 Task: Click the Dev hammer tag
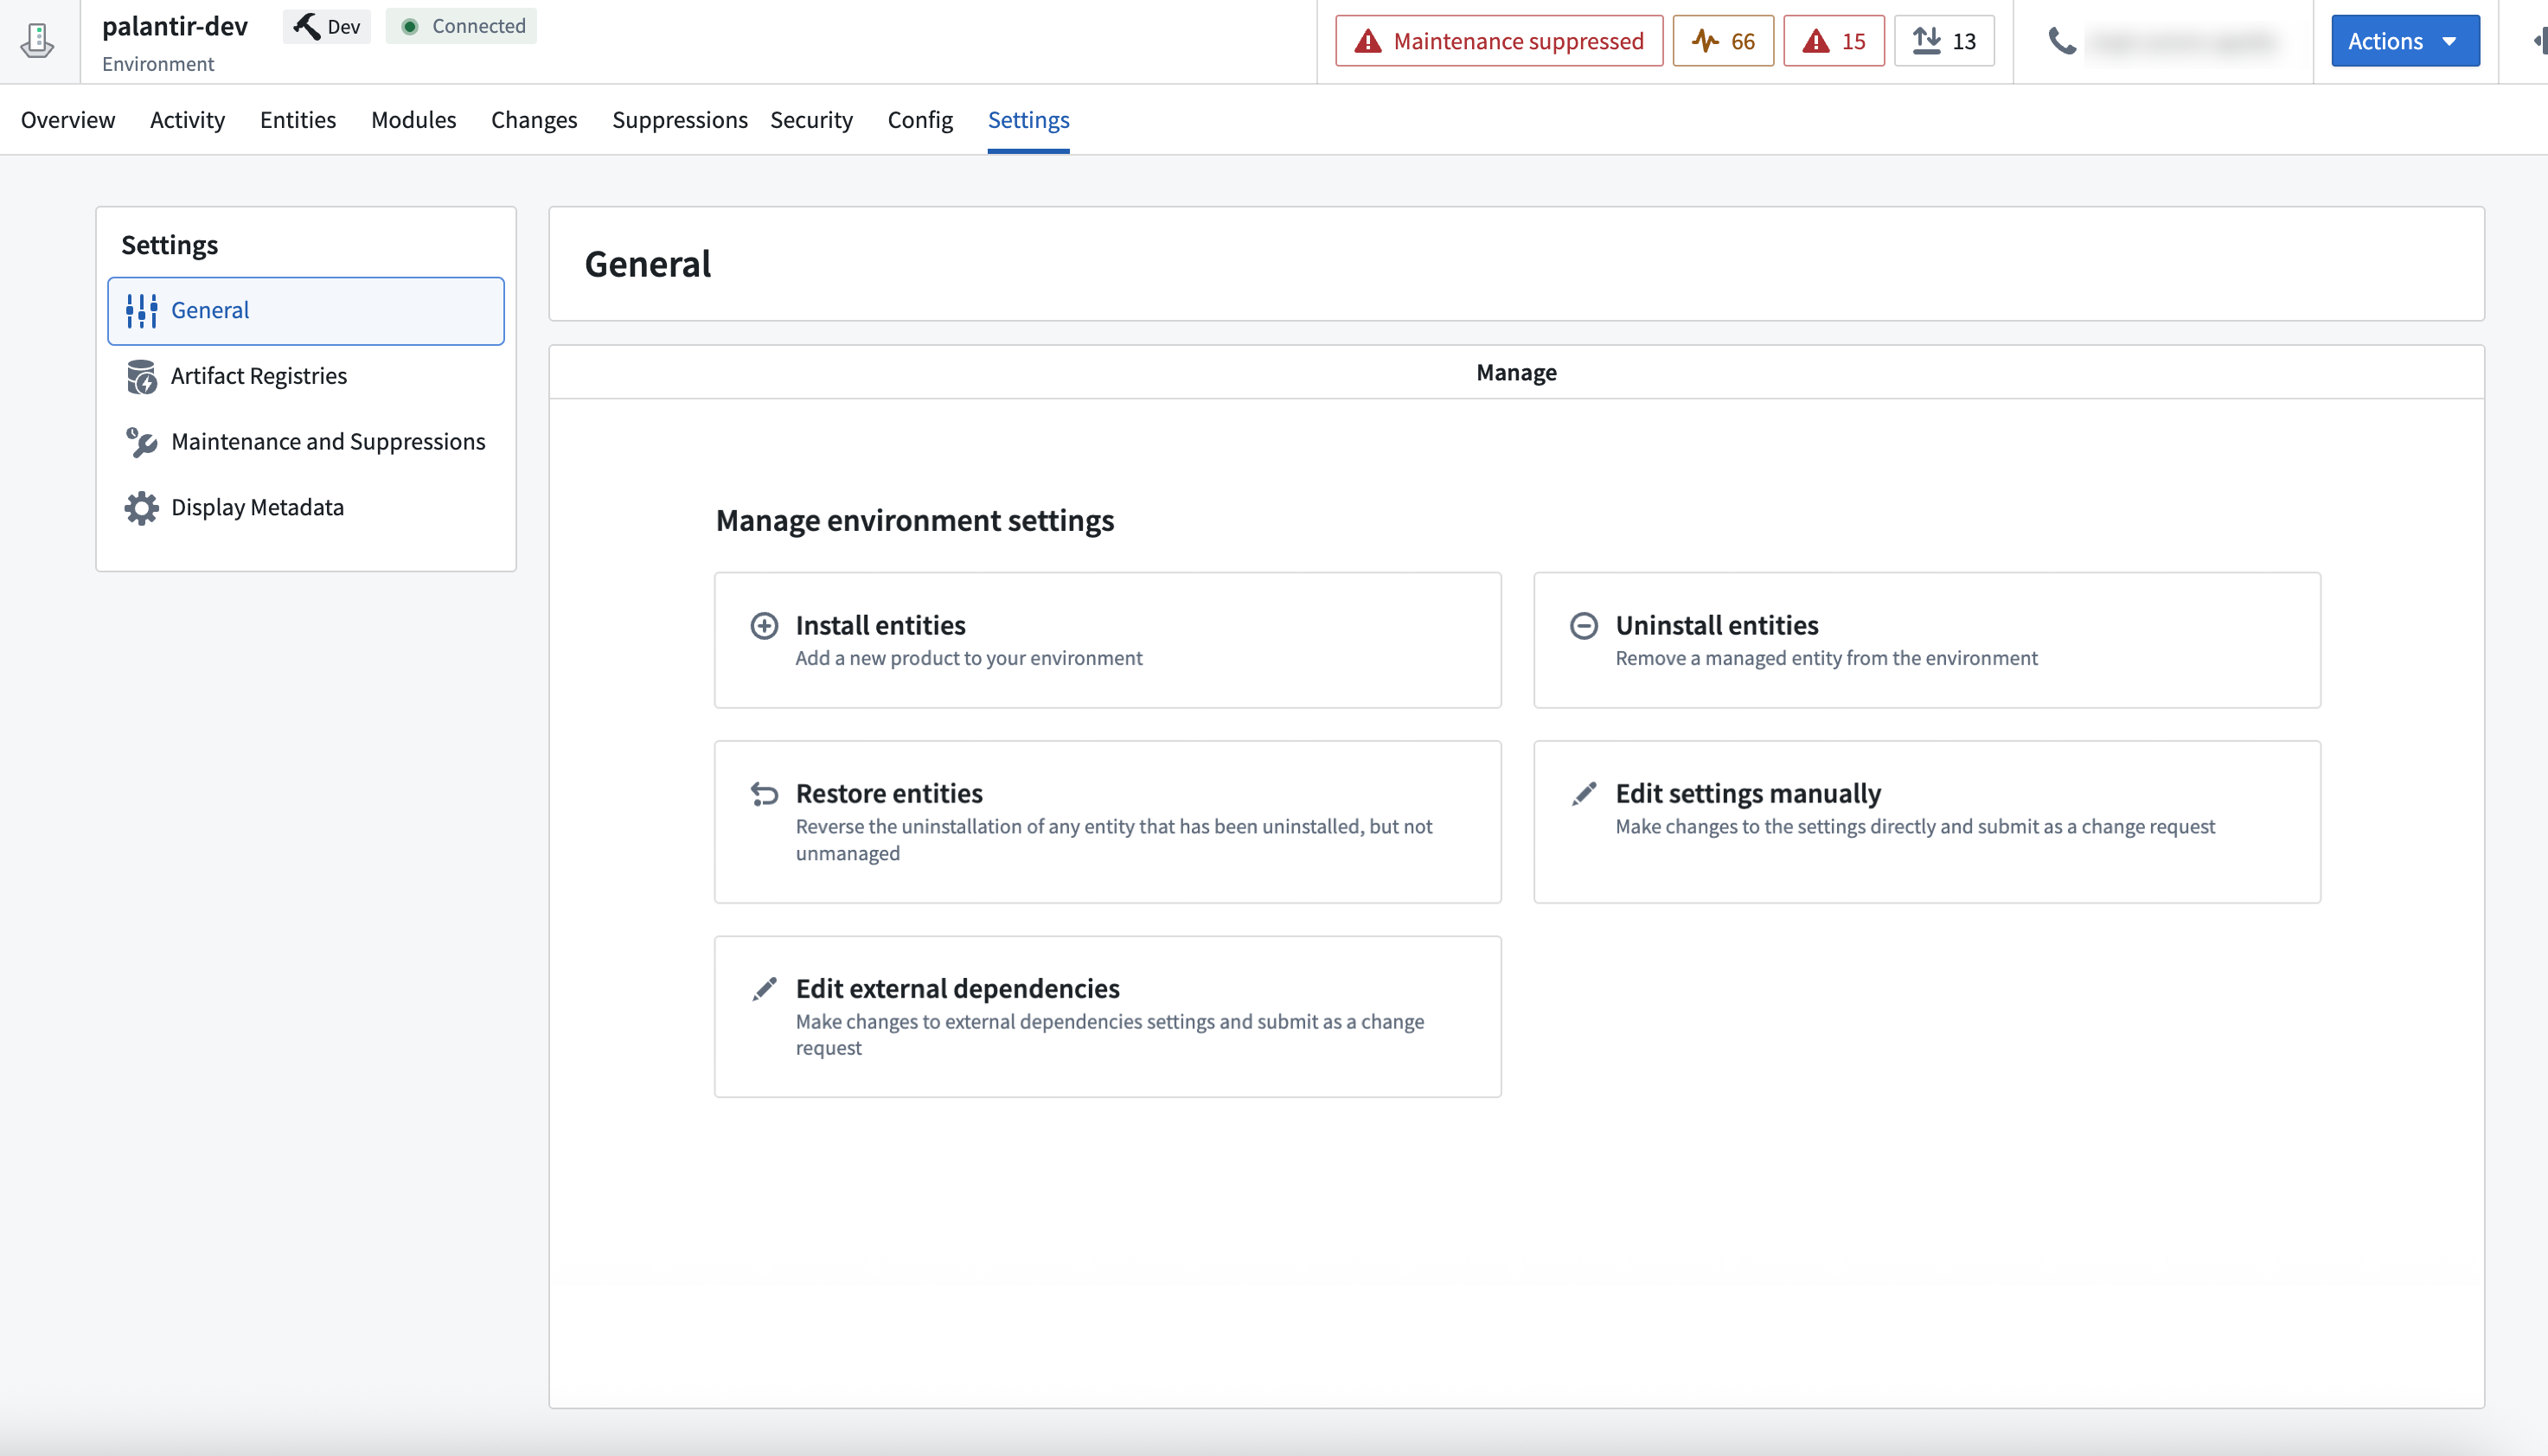326,26
